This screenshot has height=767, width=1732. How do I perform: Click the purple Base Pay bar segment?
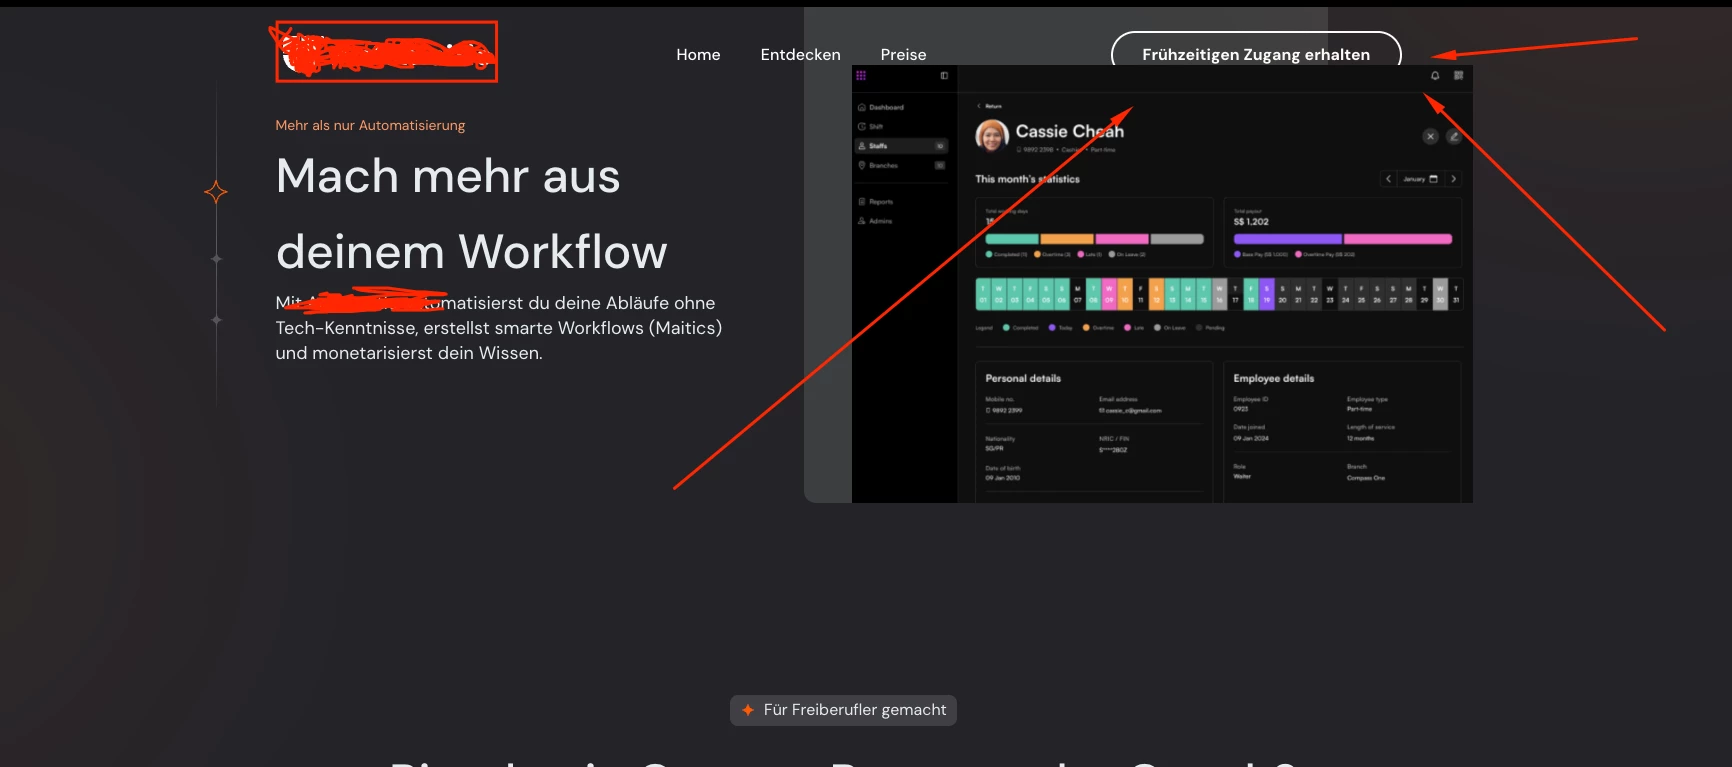point(1288,239)
